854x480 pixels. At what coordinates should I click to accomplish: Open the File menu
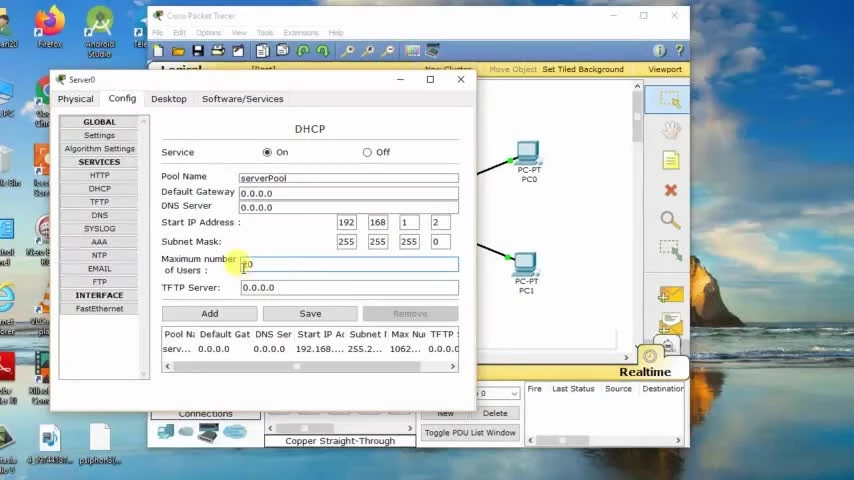[157, 33]
